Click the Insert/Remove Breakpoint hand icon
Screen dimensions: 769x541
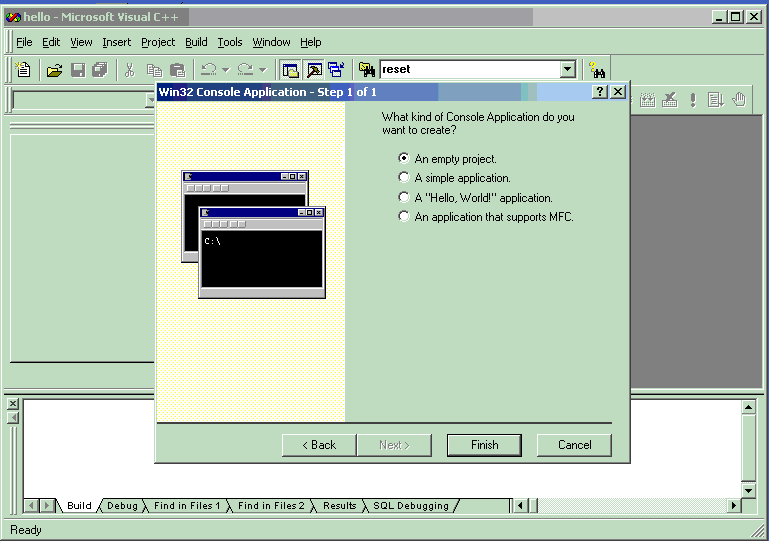(x=739, y=100)
